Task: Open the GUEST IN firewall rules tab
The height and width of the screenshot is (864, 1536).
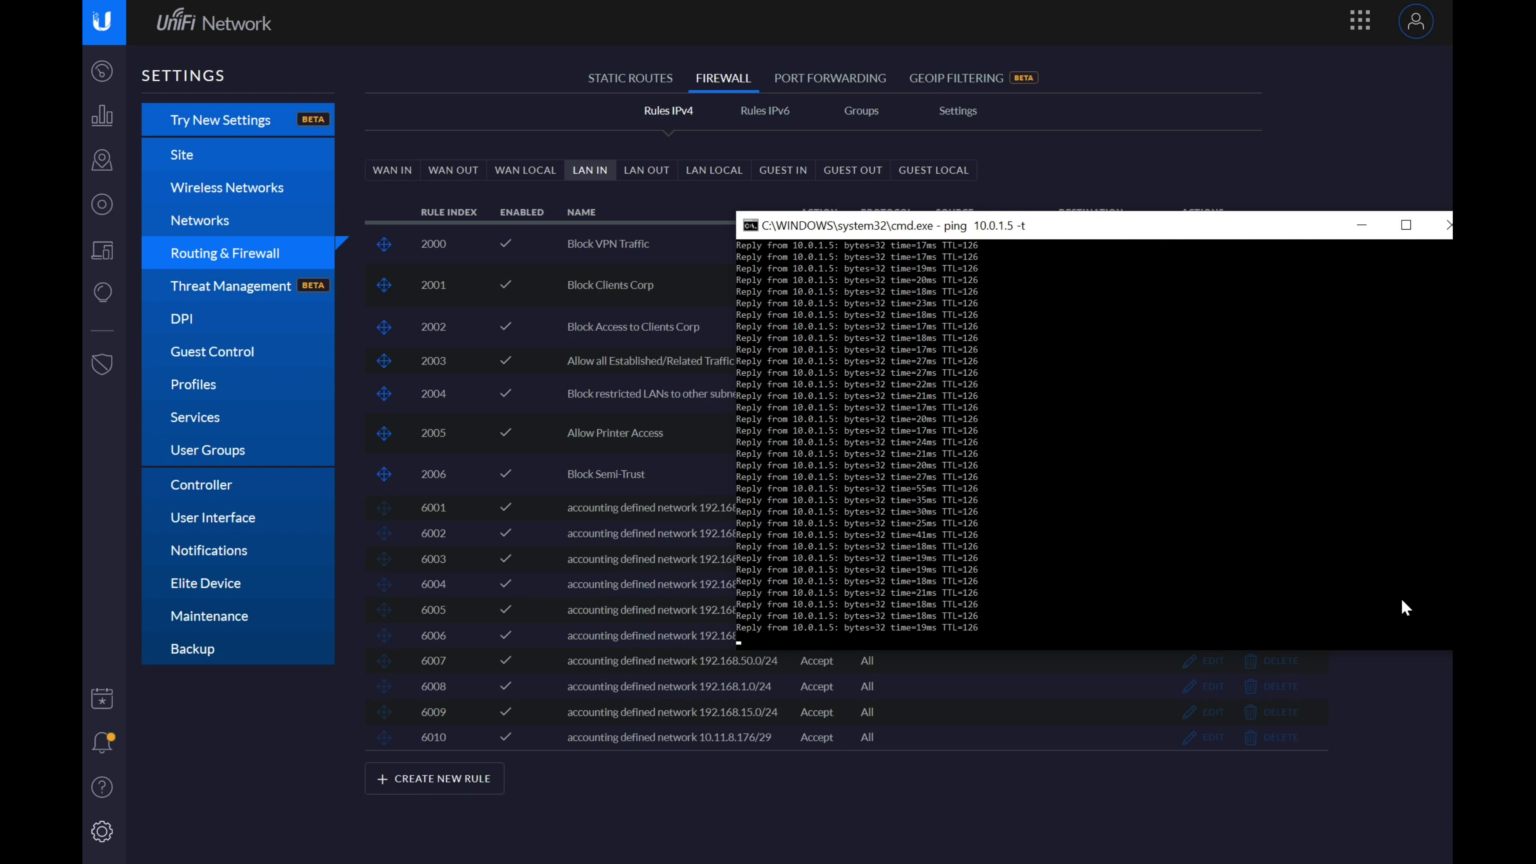Action: pyautogui.click(x=783, y=170)
